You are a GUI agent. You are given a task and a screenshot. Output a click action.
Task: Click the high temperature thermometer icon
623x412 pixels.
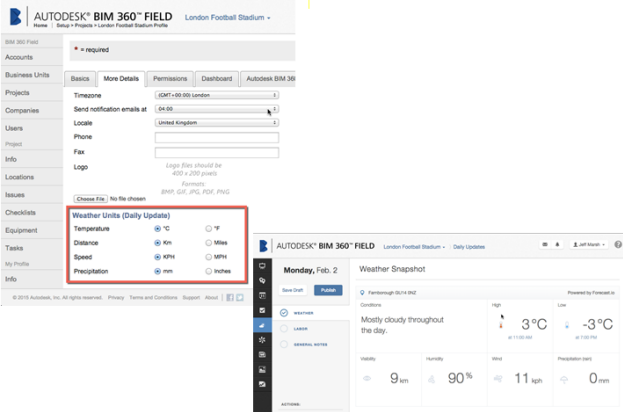(x=501, y=325)
